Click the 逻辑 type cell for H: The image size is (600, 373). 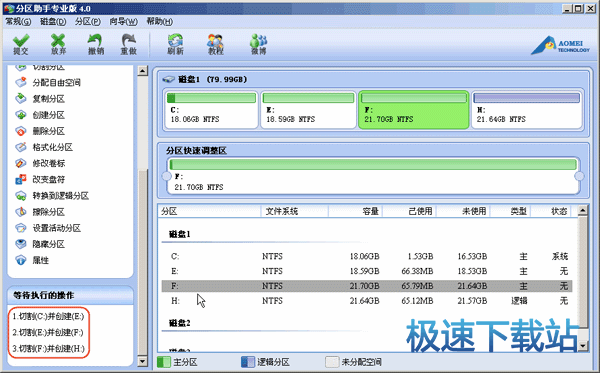pos(519,301)
